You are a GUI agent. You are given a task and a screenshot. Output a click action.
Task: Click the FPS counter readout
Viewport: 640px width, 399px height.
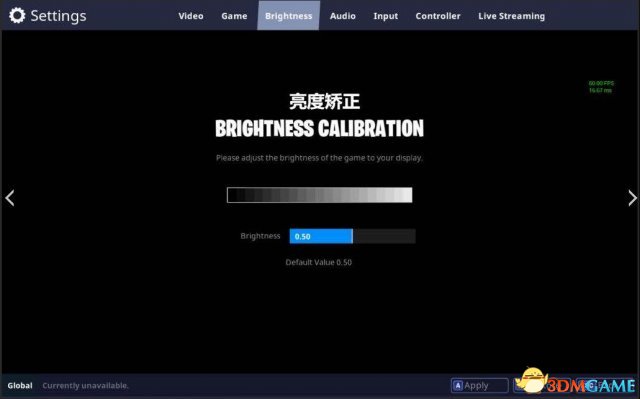click(601, 86)
